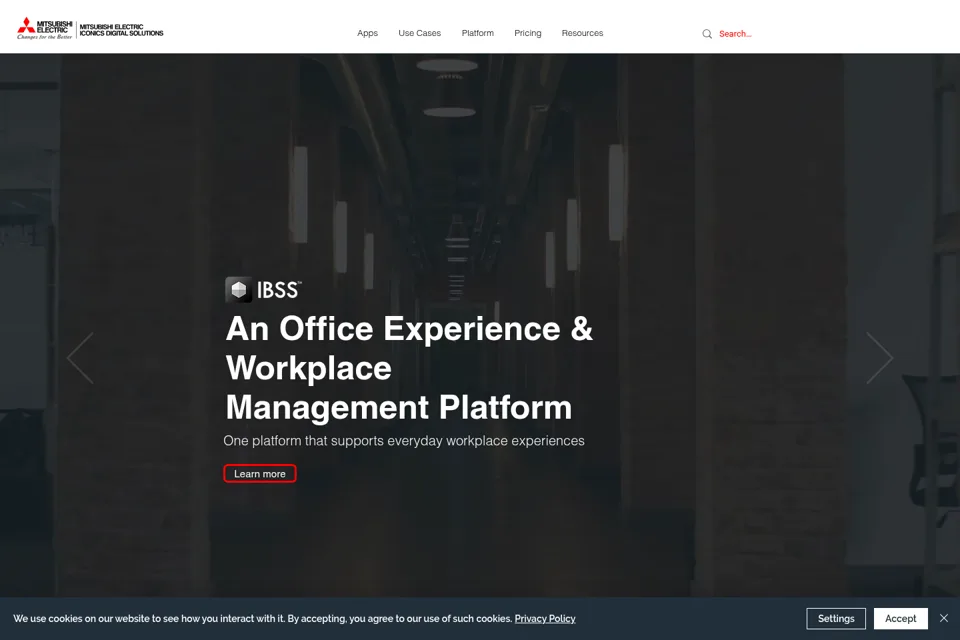This screenshot has width=960, height=640.
Task: Click the search magnifier icon
Action: coord(707,34)
